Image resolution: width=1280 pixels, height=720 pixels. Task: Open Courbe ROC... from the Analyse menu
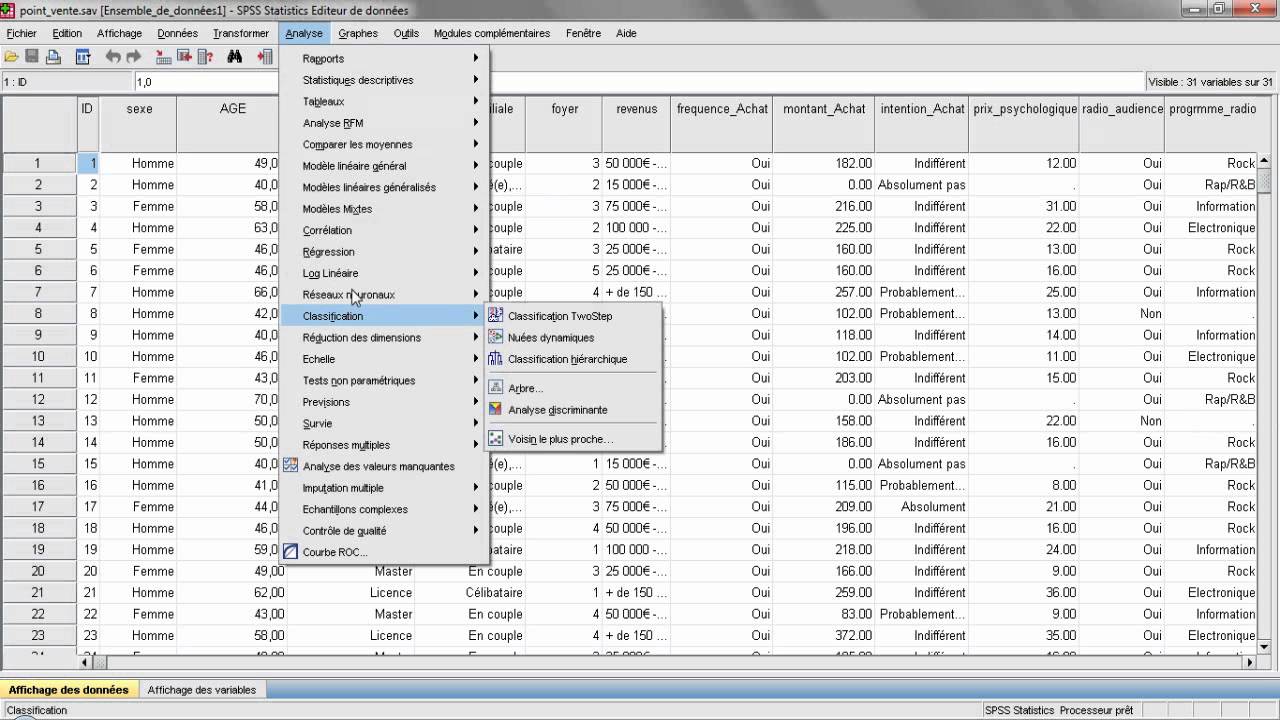tap(383, 552)
